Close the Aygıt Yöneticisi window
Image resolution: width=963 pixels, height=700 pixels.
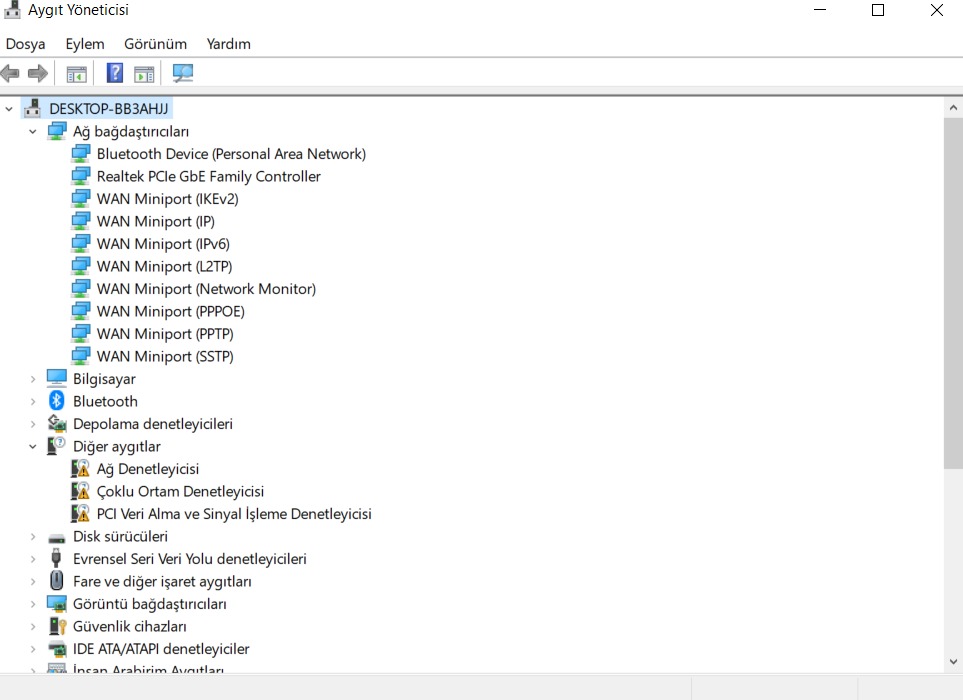pos(937,10)
